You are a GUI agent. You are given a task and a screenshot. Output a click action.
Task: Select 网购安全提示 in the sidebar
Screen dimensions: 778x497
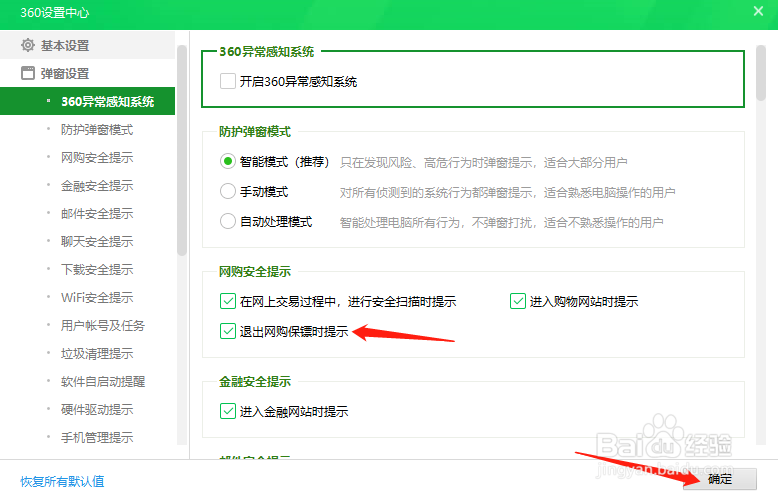pyautogui.click(x=97, y=158)
